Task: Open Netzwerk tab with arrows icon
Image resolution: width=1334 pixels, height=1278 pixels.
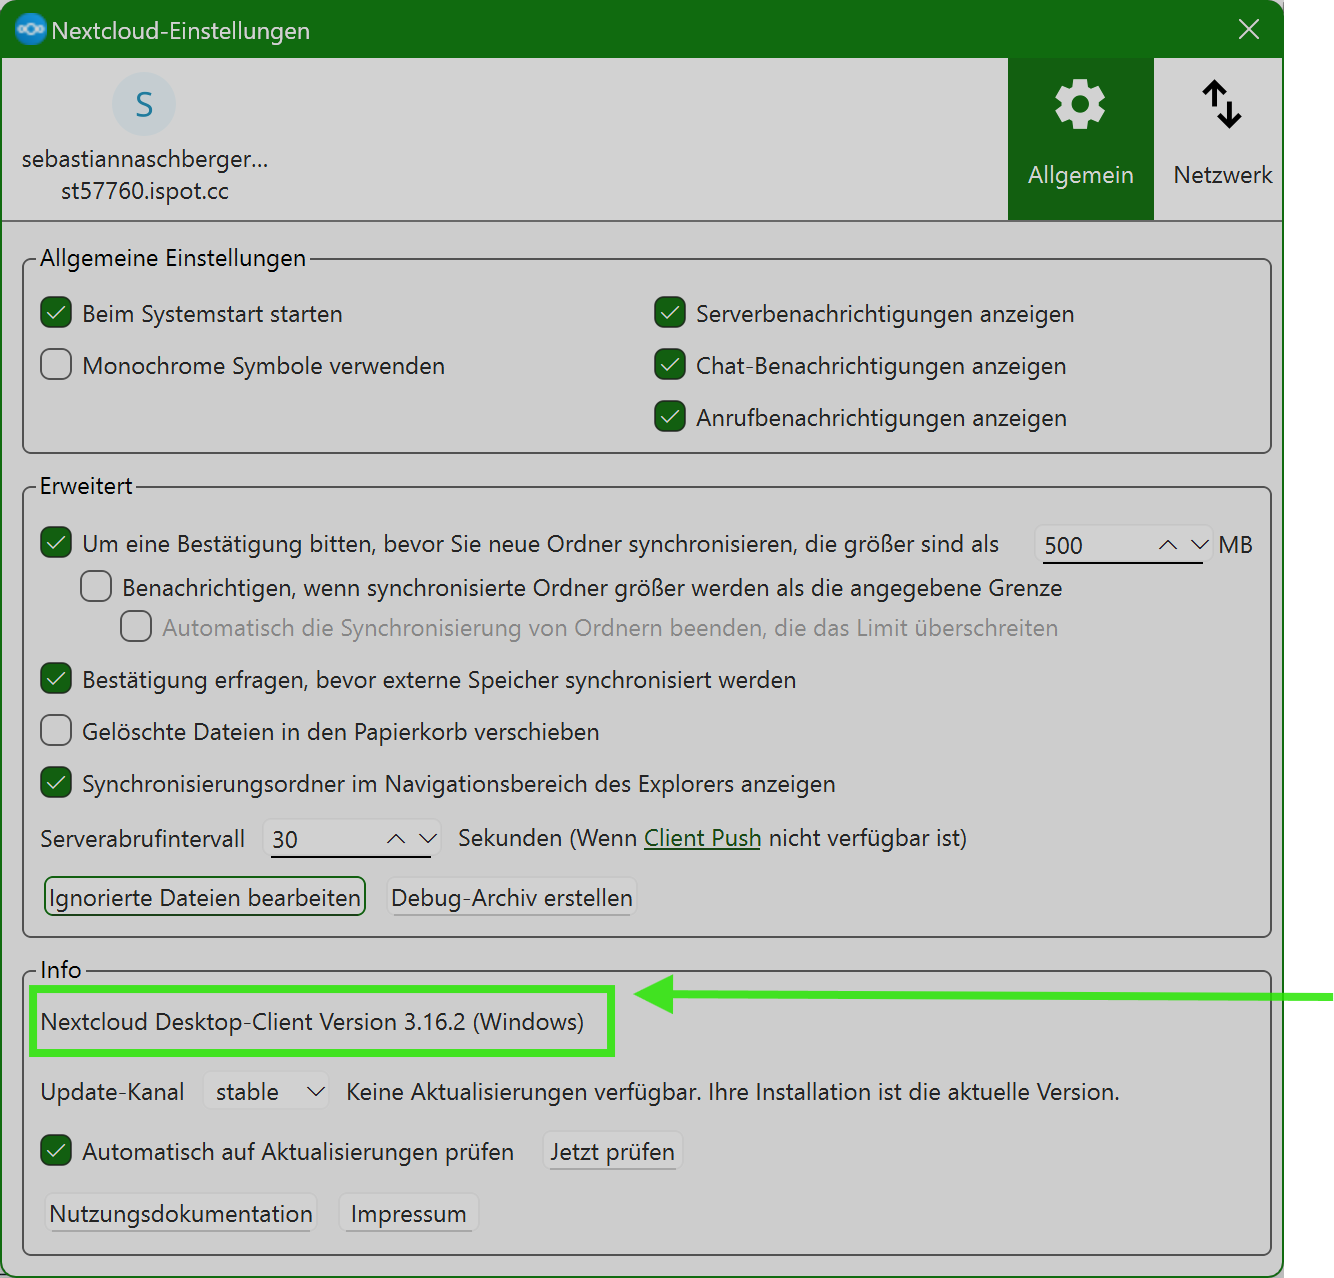Action: point(1222,138)
